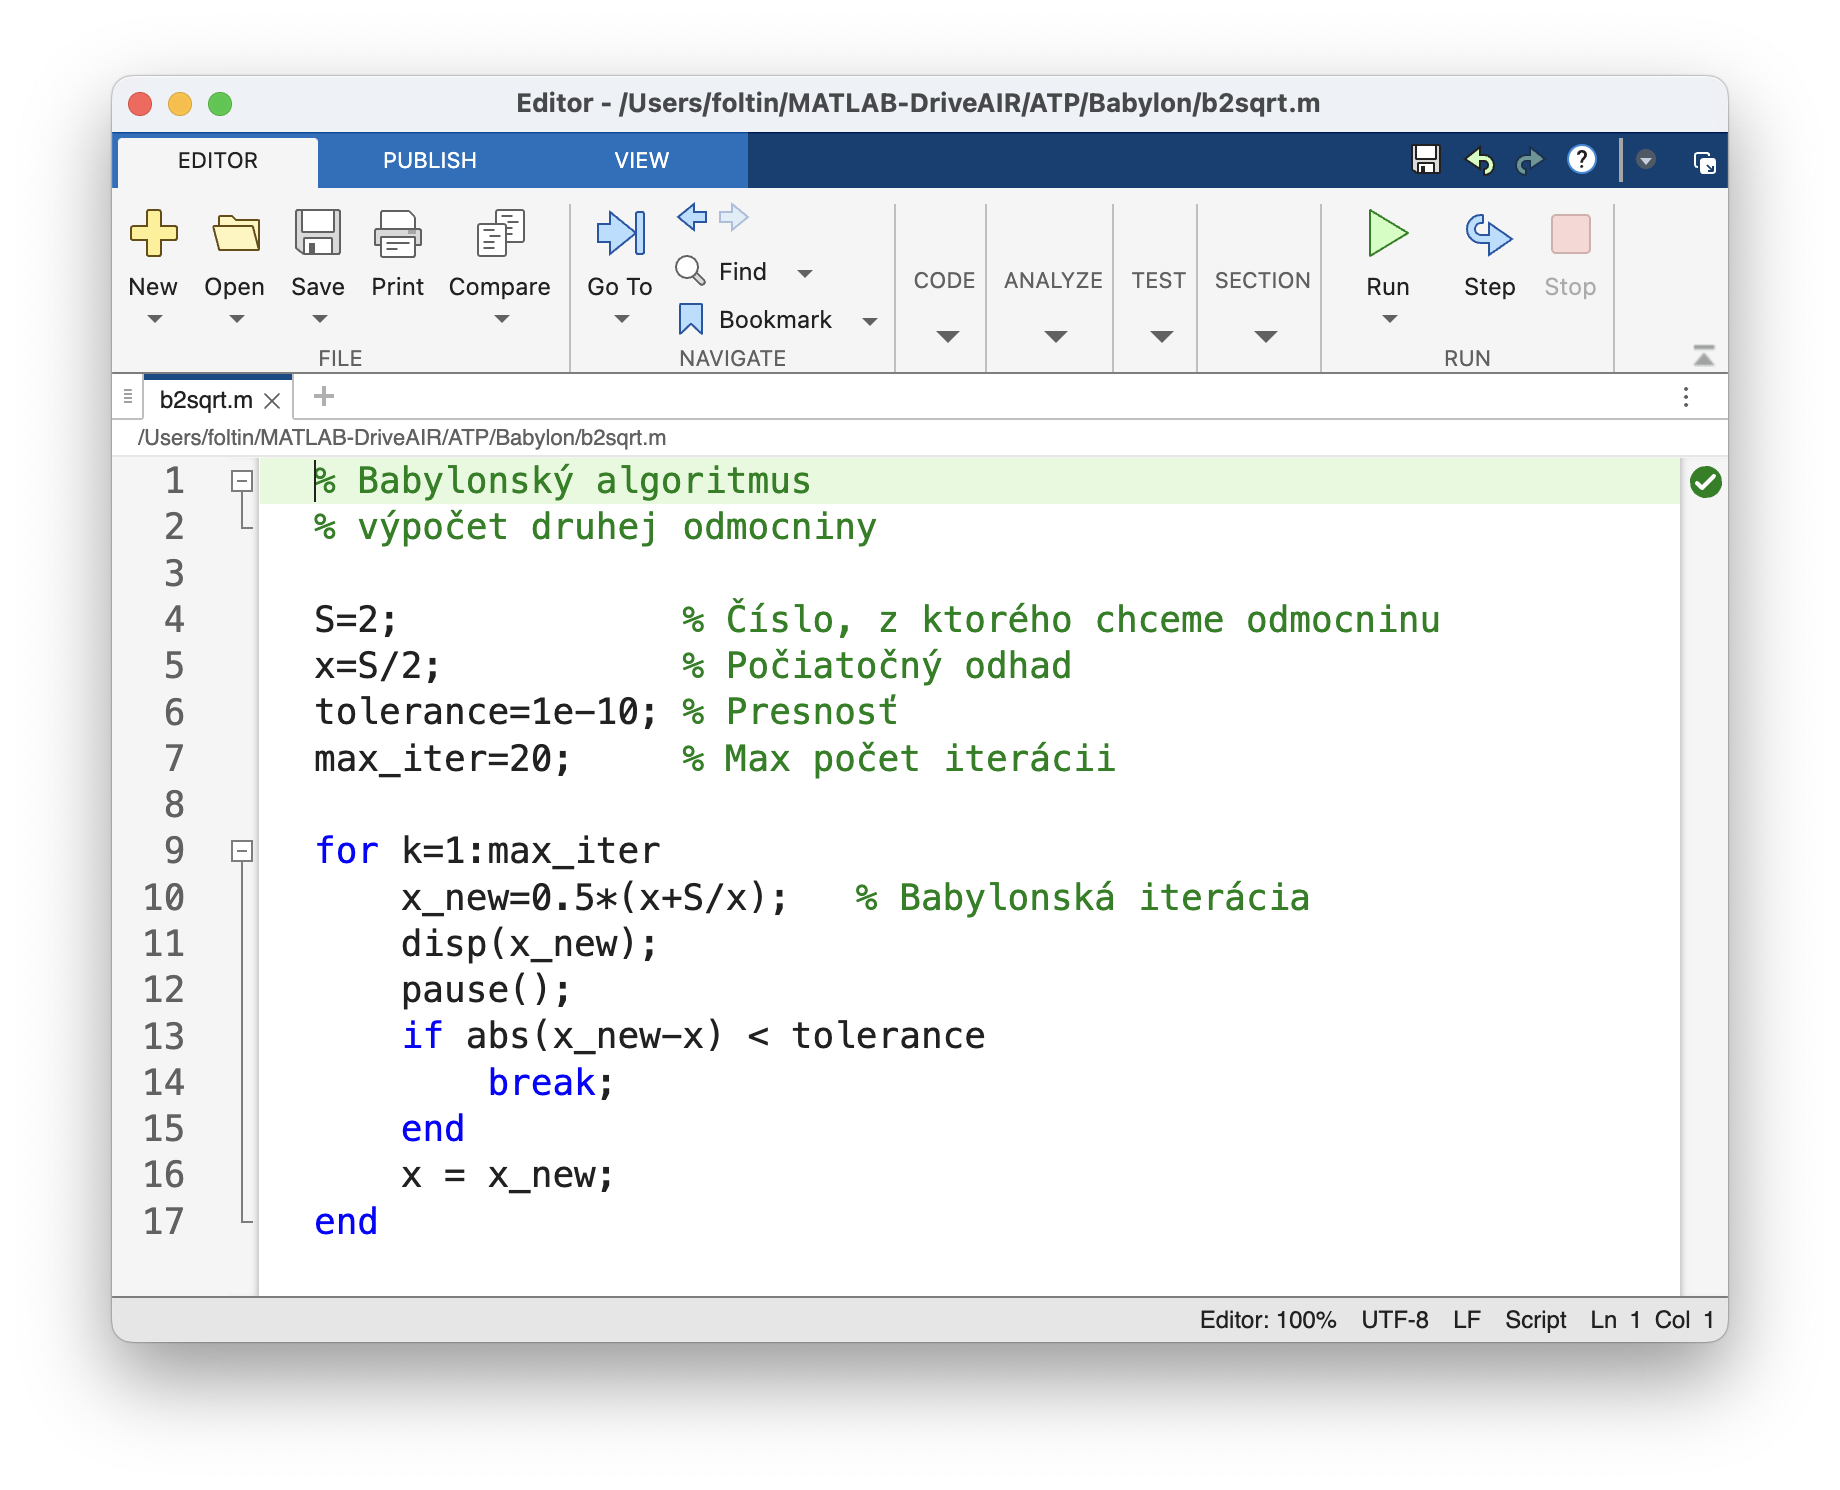Expand the Compare dropdown arrow
This screenshot has width=1840, height=1490.
(x=501, y=320)
